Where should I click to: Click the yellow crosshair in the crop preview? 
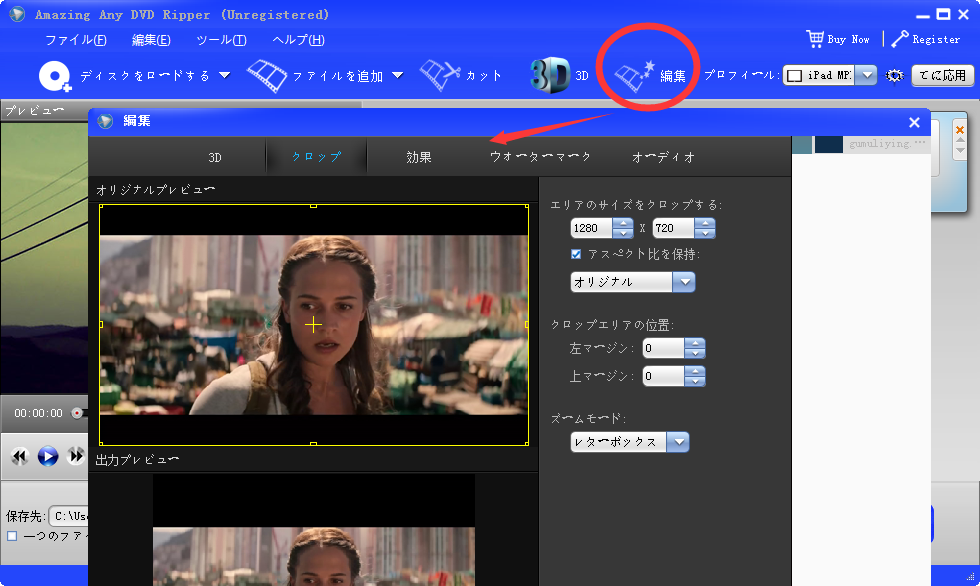pyautogui.click(x=313, y=324)
